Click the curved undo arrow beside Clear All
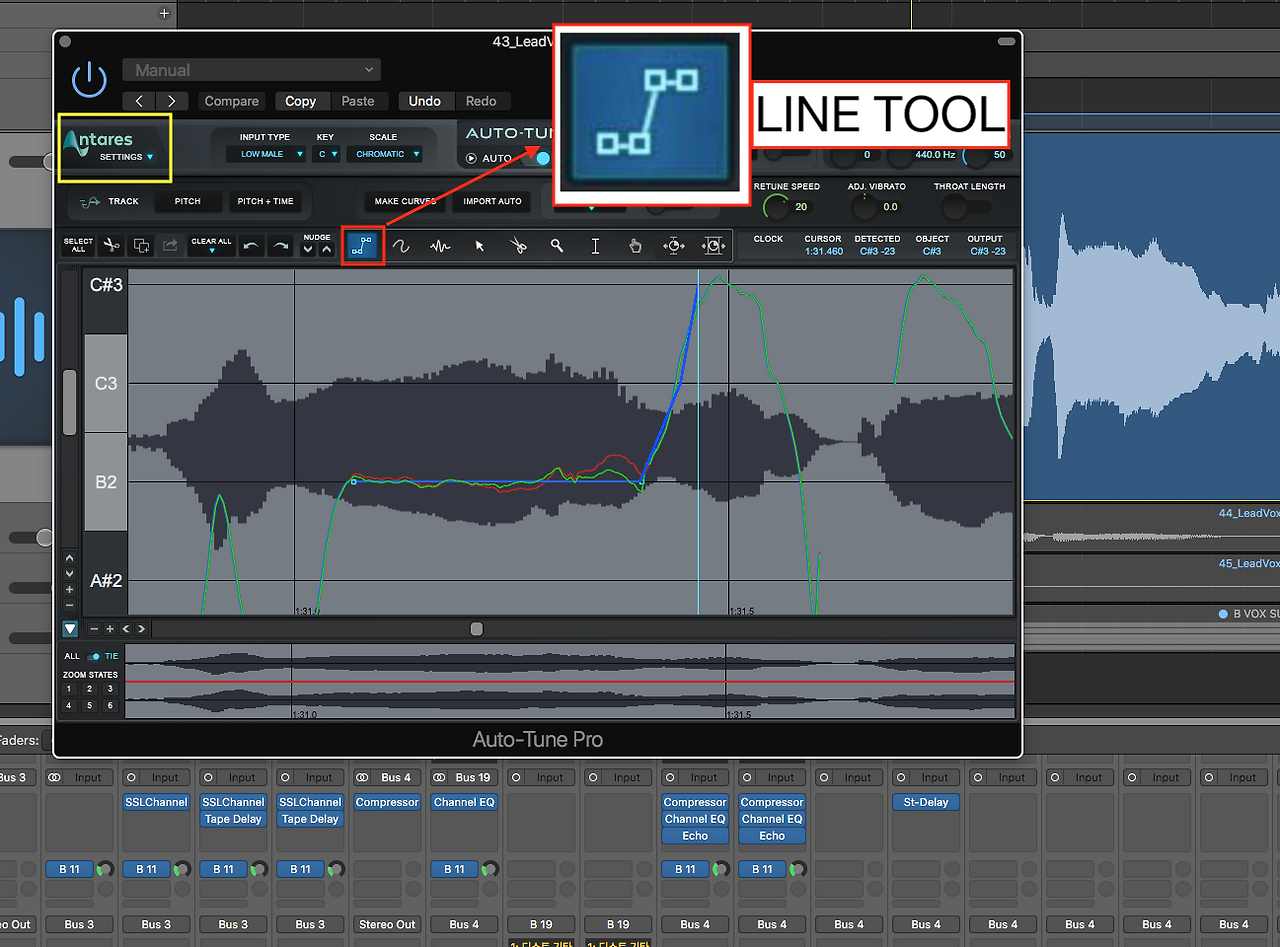 (252, 246)
